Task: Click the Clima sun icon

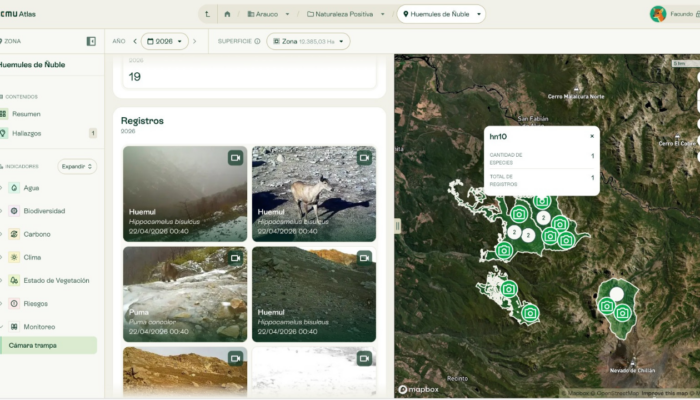Action: click(x=14, y=257)
